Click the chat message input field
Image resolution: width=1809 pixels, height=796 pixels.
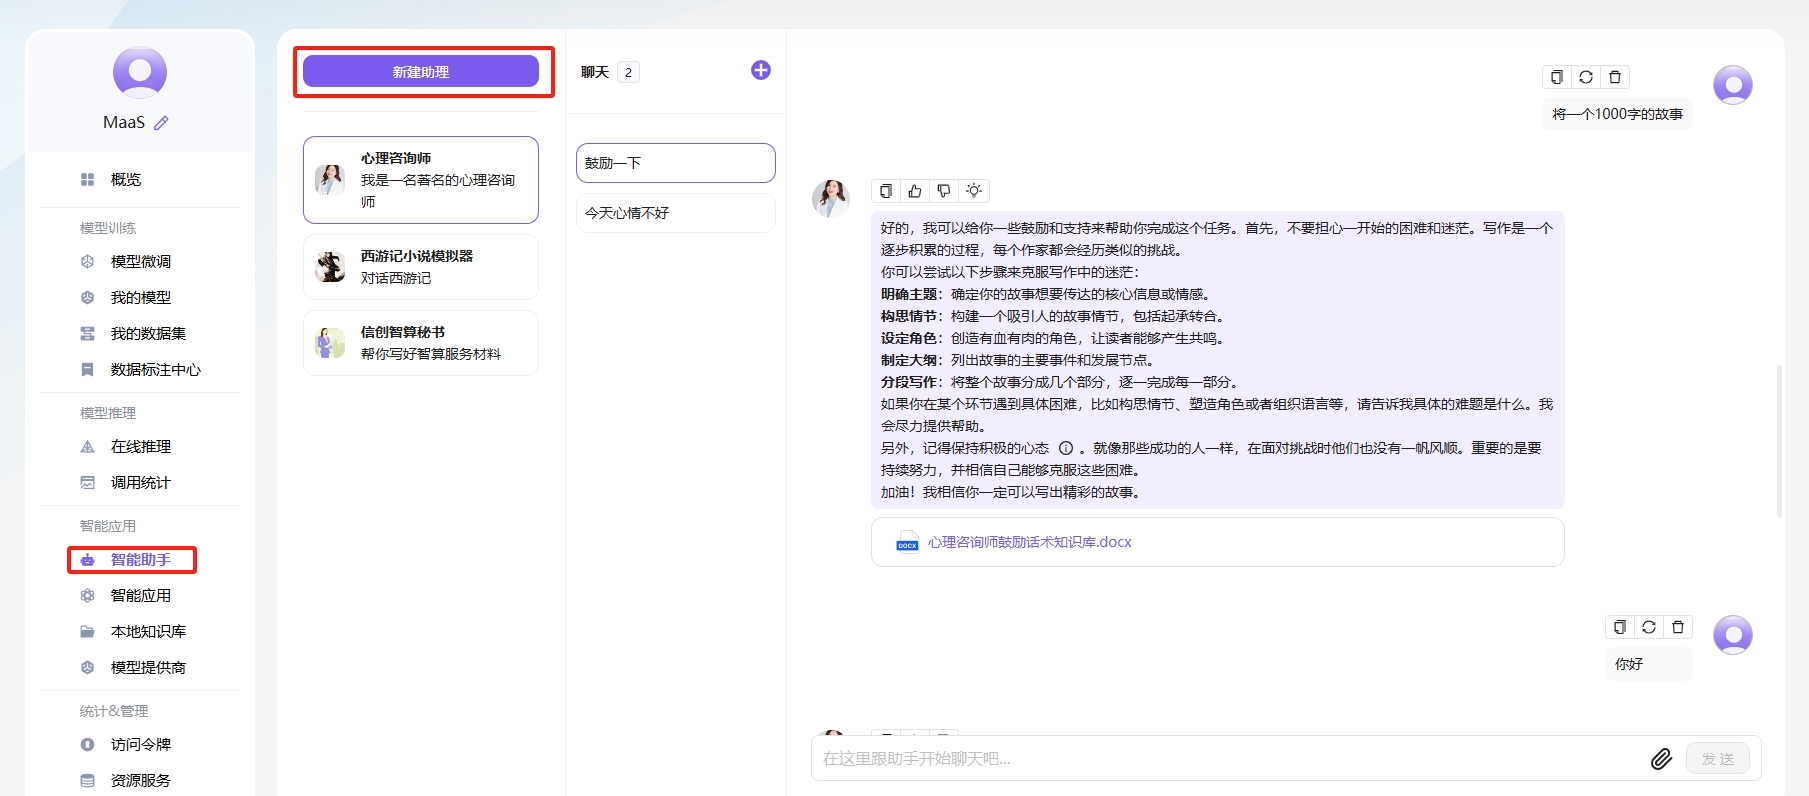(1230, 759)
